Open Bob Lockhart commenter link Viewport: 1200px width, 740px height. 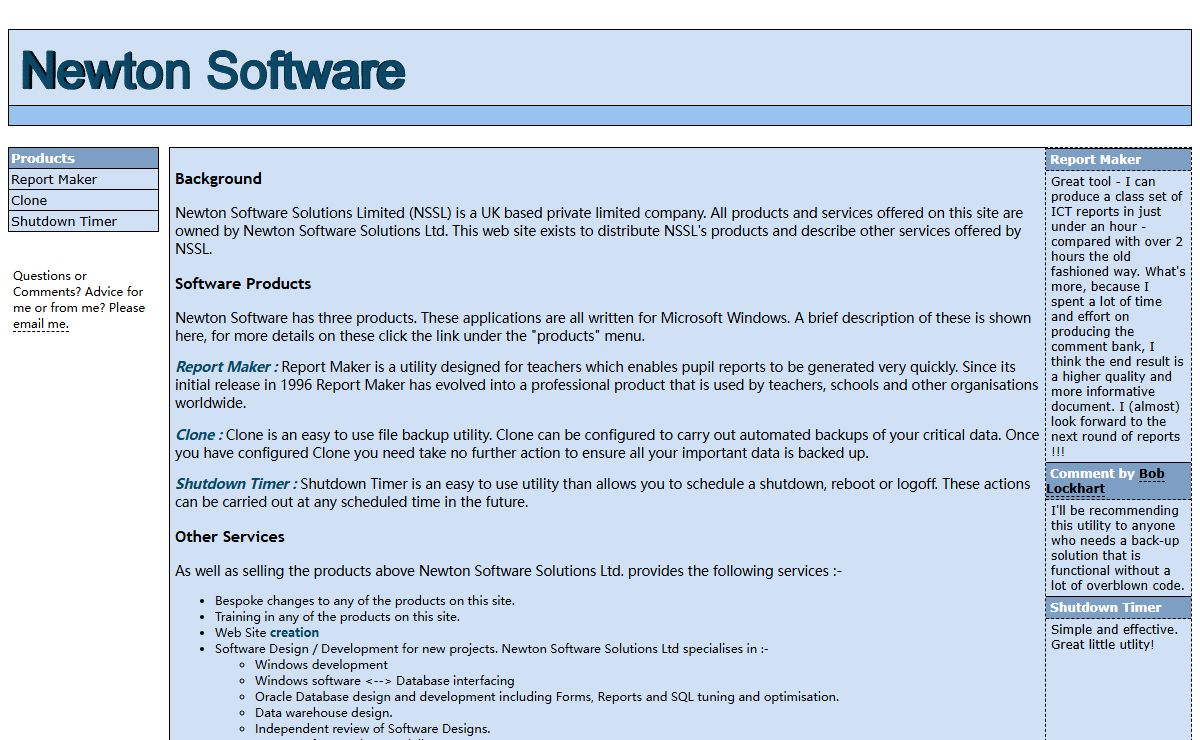pyautogui.click(x=1105, y=481)
